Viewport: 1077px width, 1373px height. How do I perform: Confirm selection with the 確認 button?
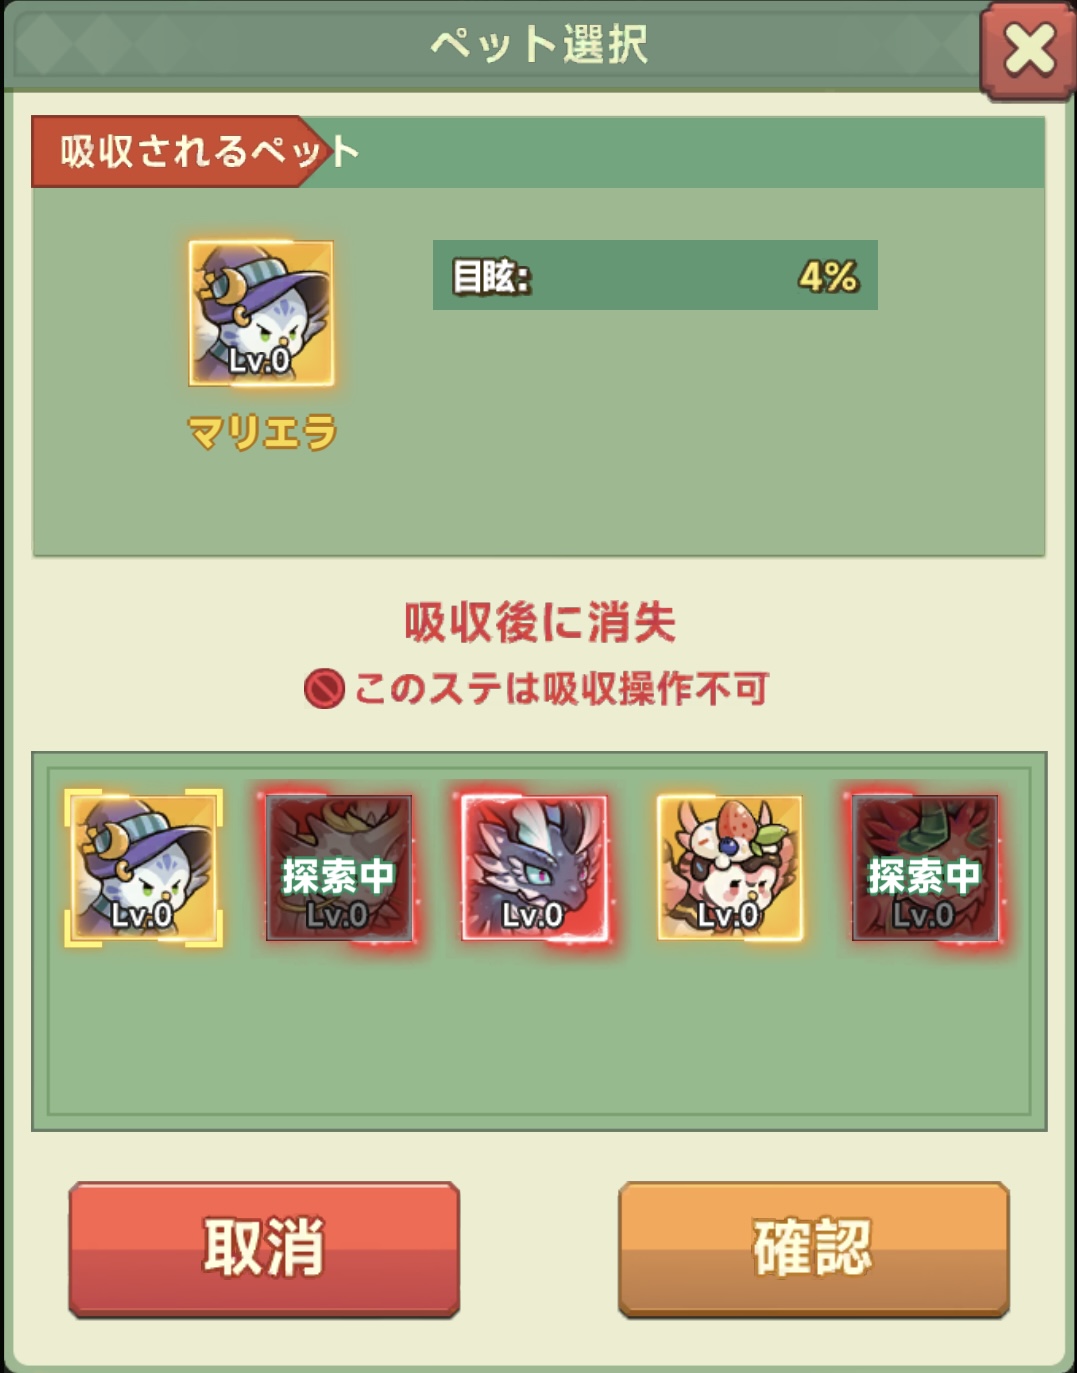(x=813, y=1248)
